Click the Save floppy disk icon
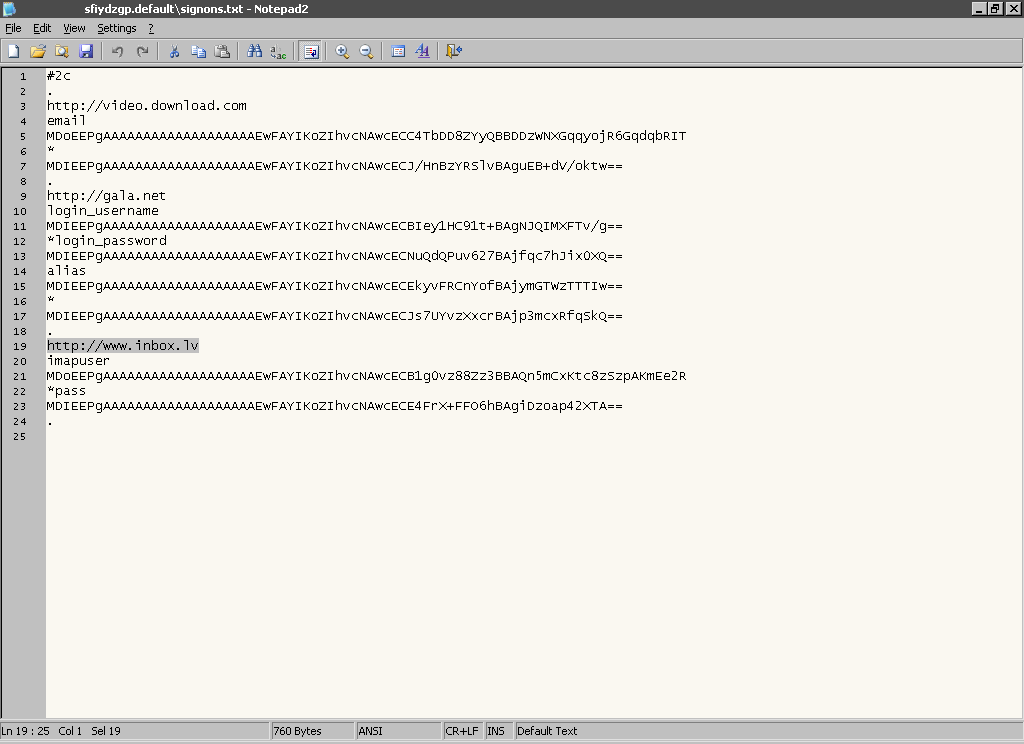 (86, 51)
